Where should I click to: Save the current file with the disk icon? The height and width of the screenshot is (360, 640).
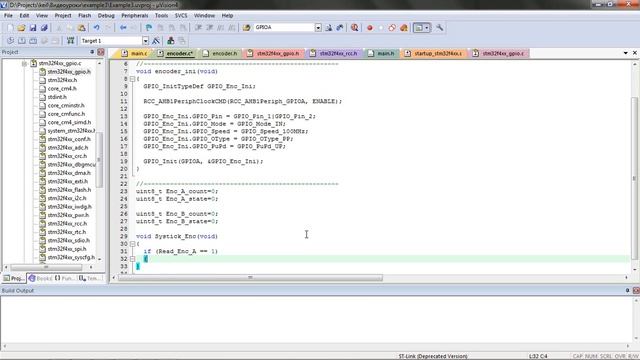click(x=33, y=28)
